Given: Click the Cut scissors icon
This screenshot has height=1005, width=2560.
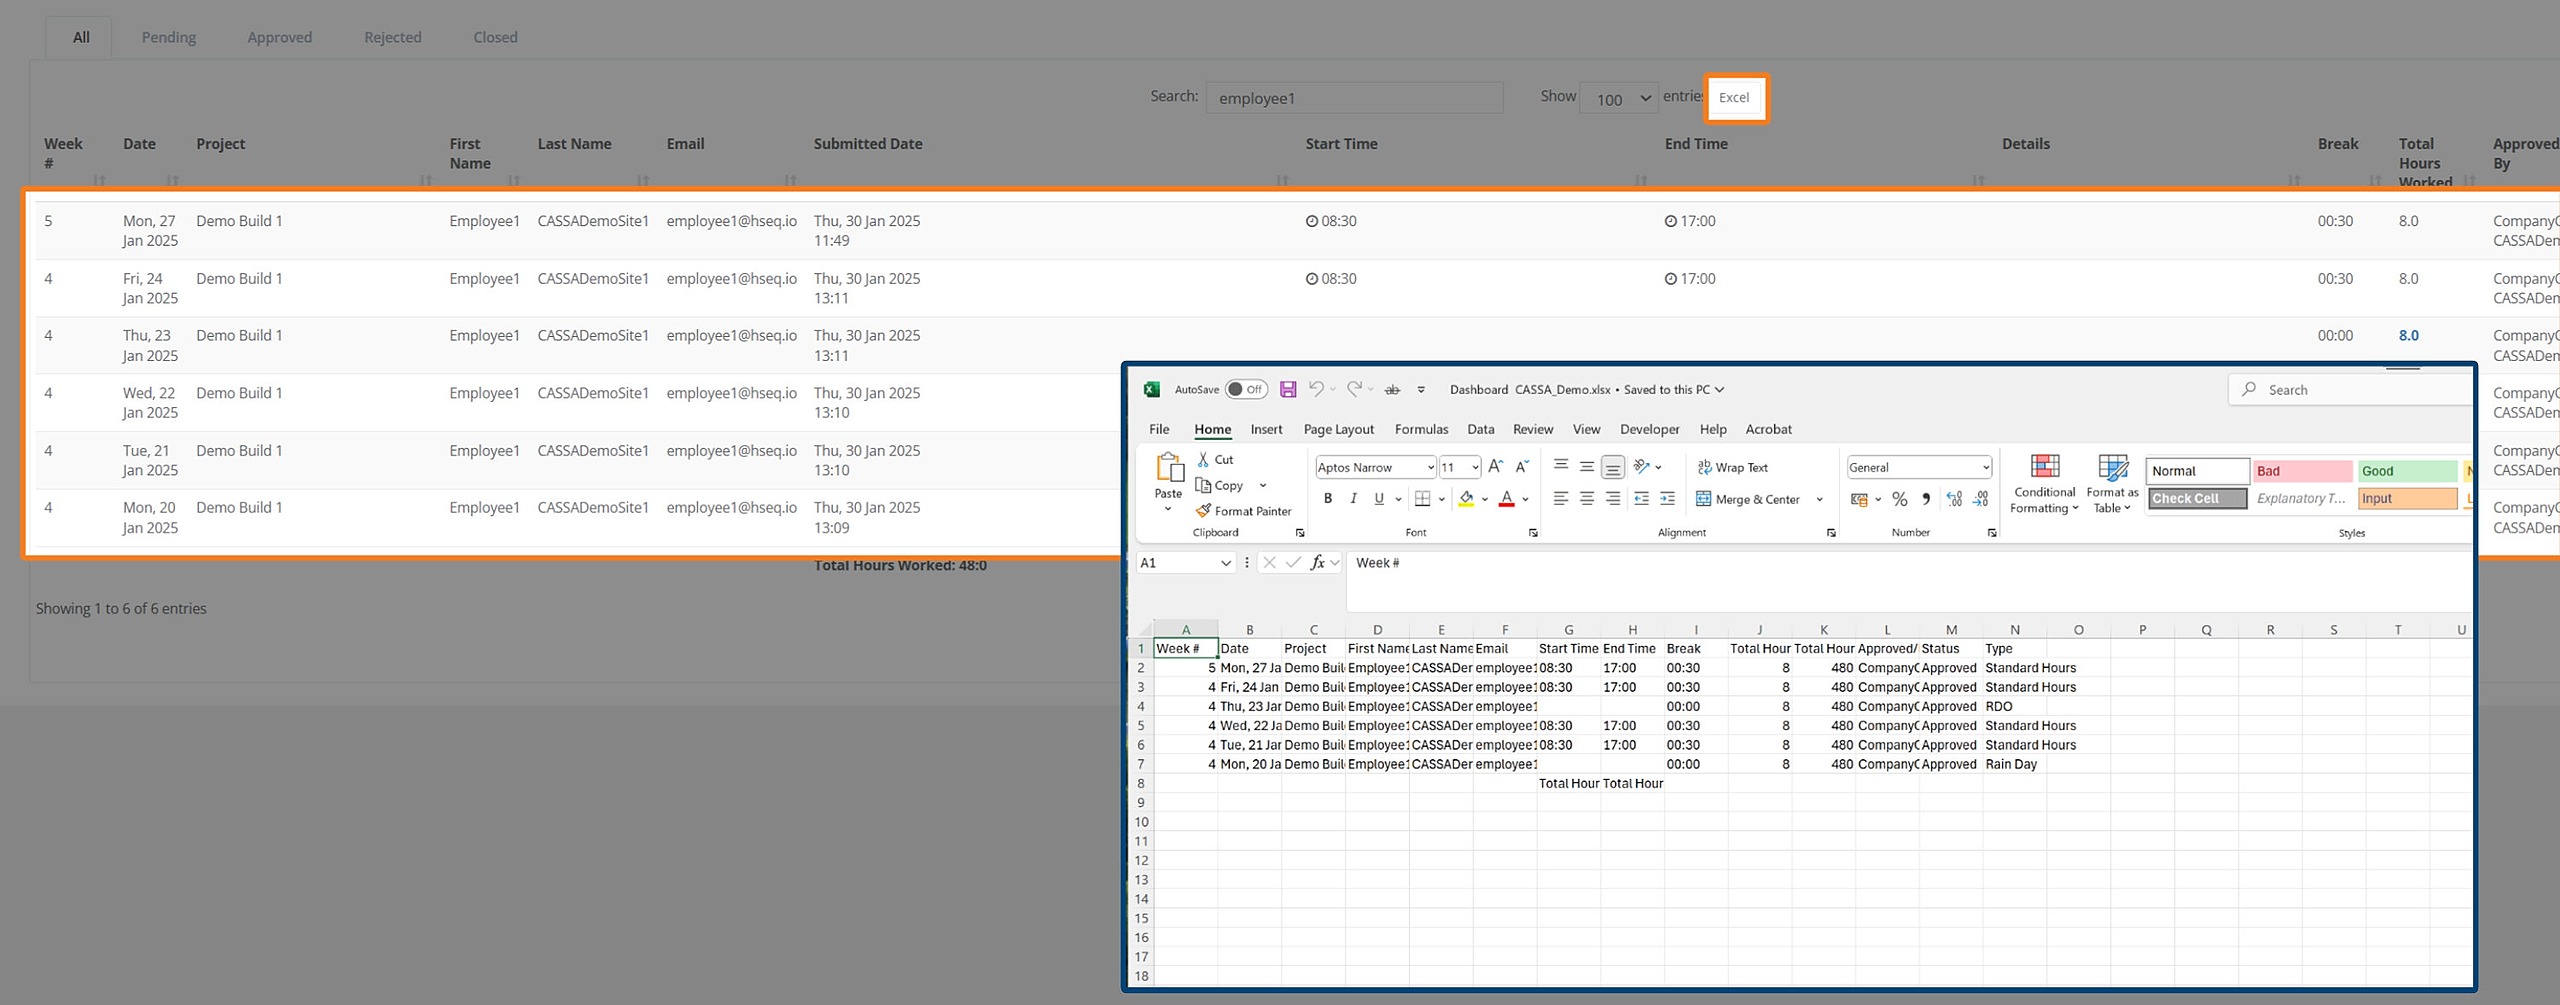Looking at the screenshot, I should [x=1204, y=459].
